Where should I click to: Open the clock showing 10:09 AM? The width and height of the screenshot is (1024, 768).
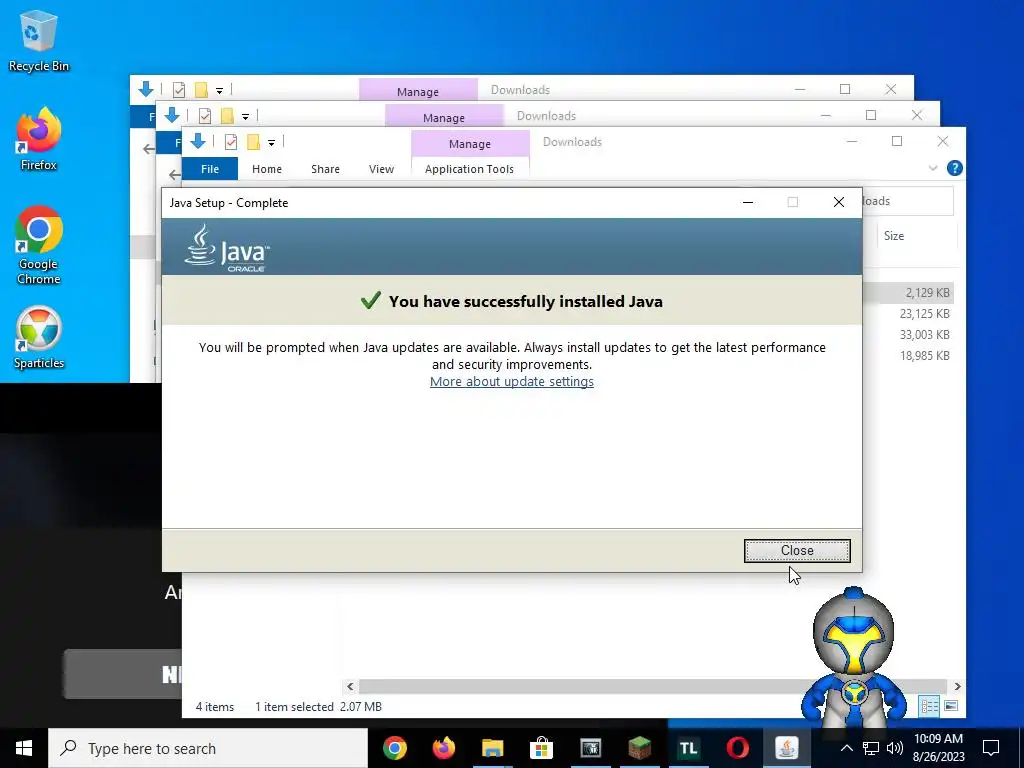point(938,748)
